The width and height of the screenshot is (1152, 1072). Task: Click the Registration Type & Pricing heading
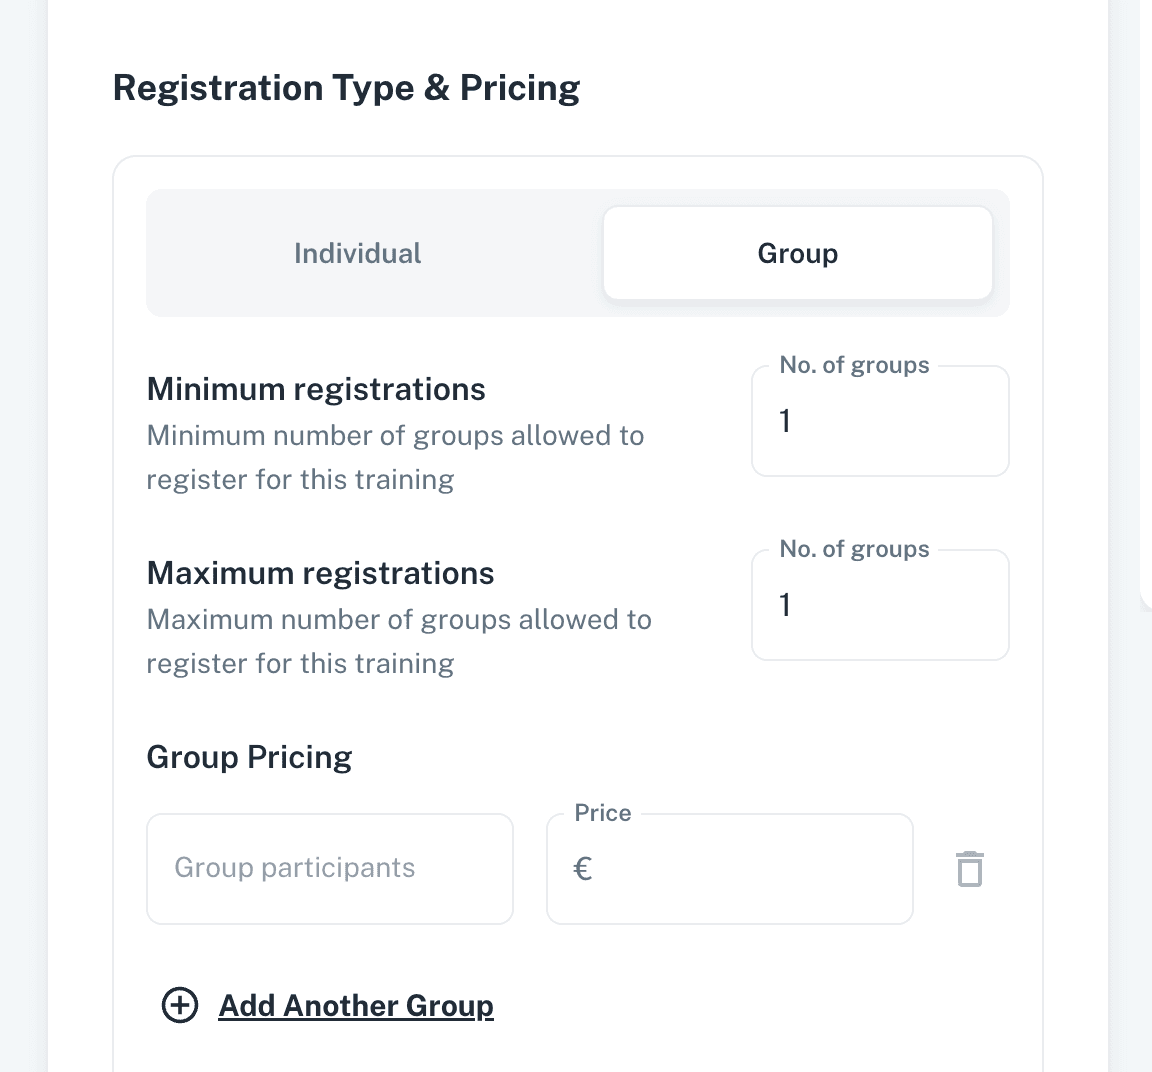pyautogui.click(x=346, y=88)
